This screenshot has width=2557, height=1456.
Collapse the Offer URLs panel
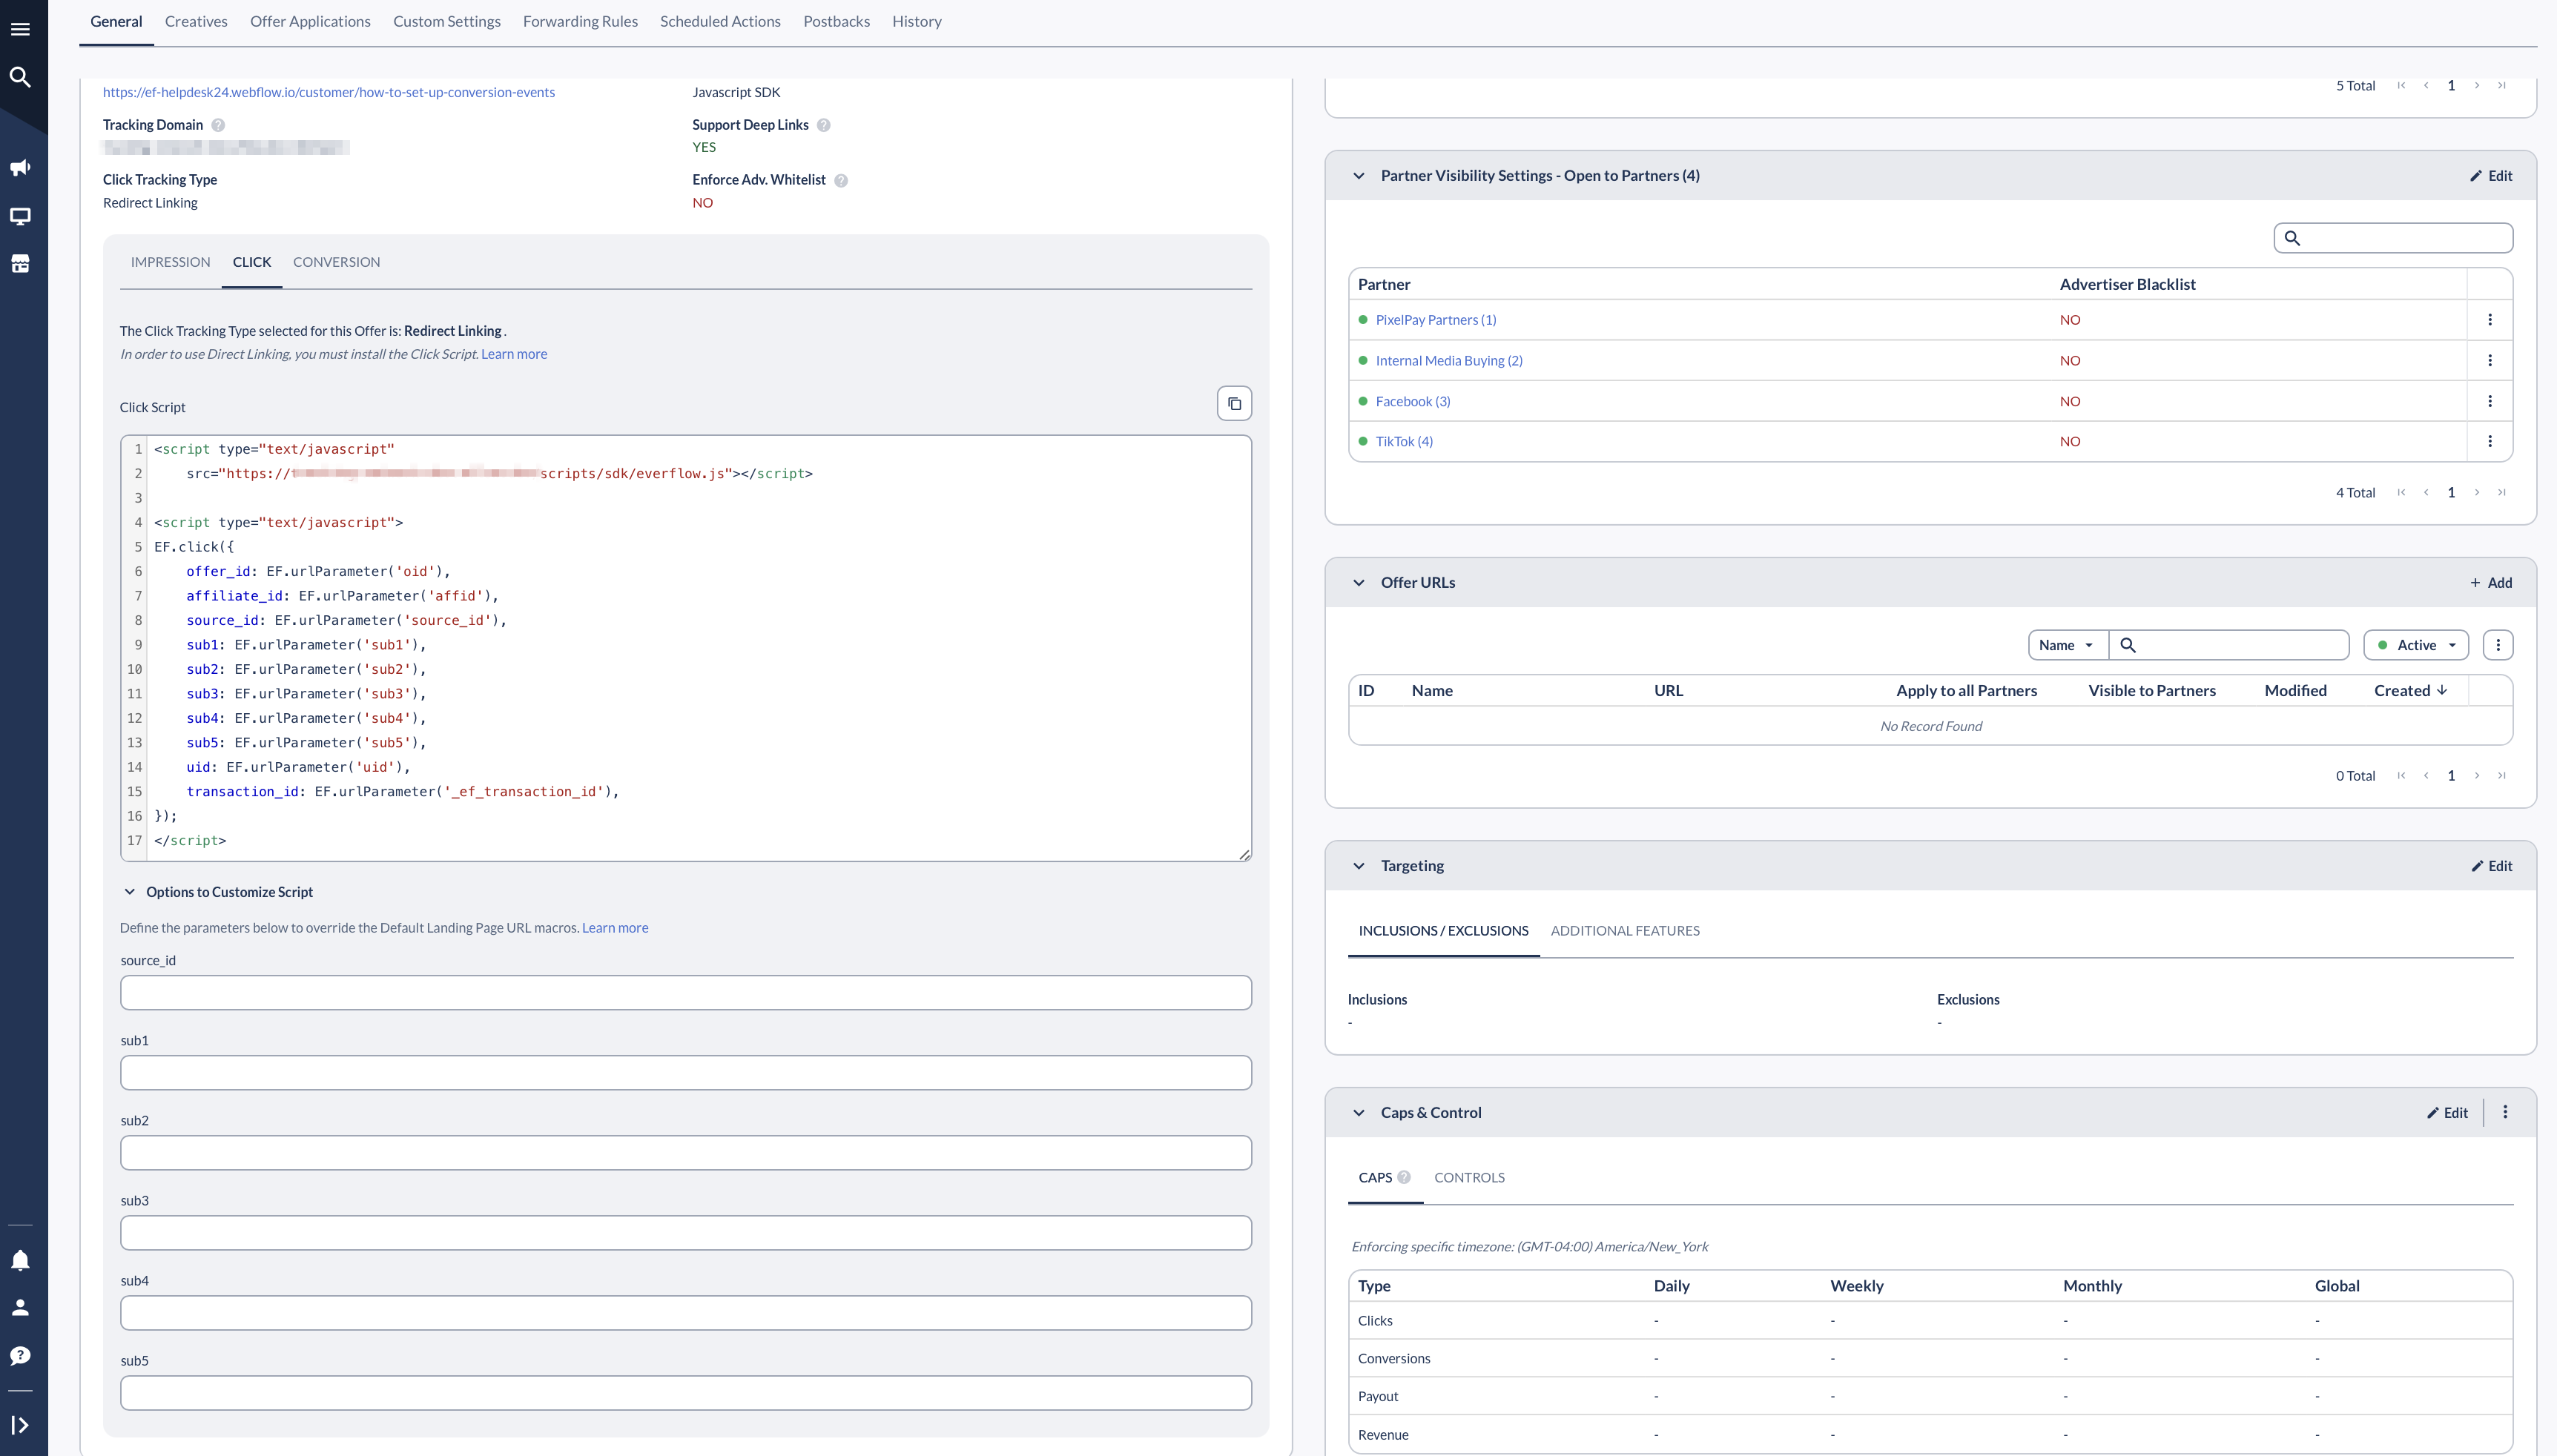[x=1359, y=583]
